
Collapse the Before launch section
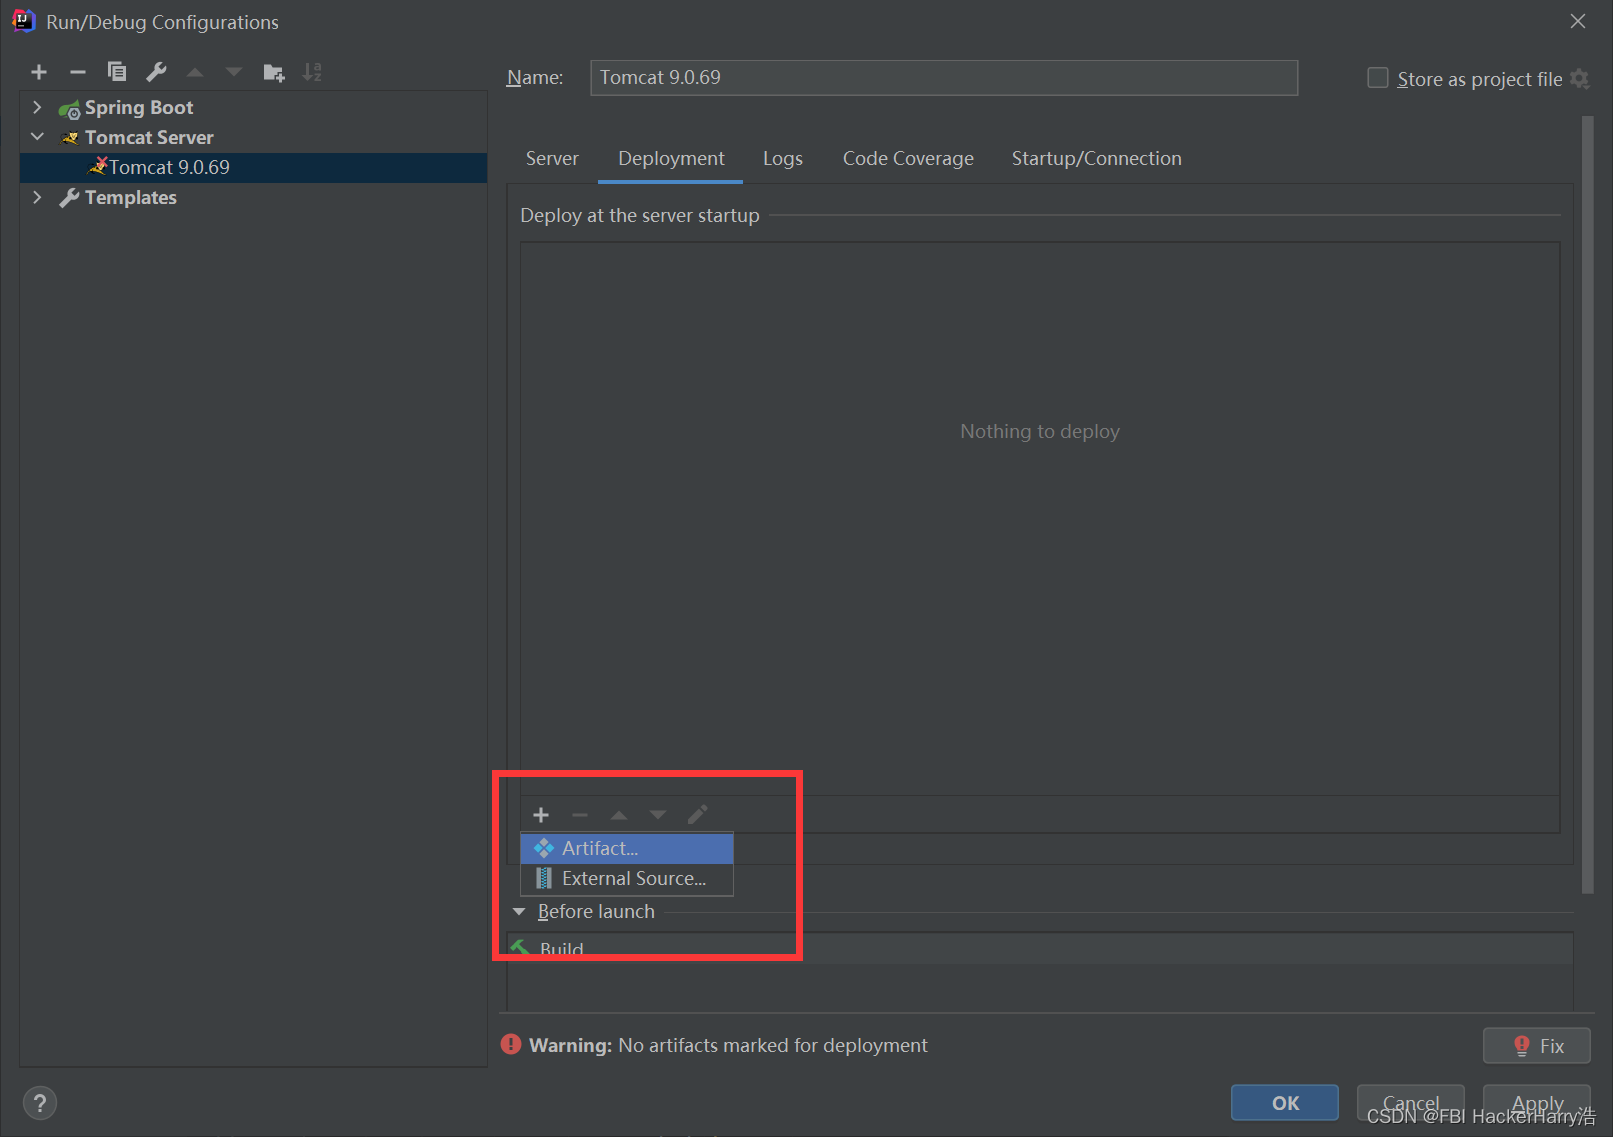(x=519, y=912)
